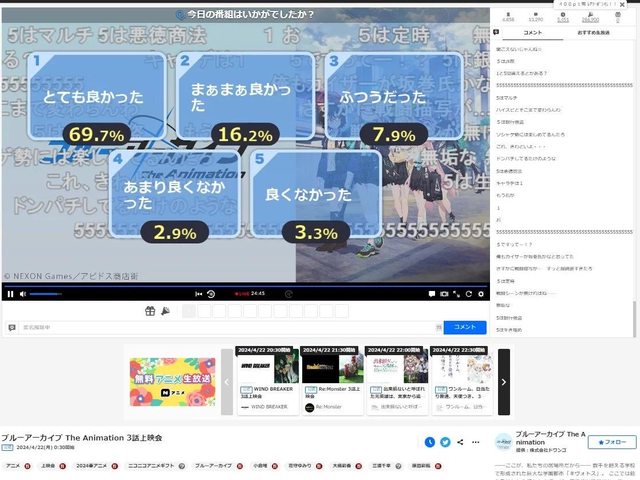Open WIND BREAKER 3話上映会 card
The height and width of the screenshot is (480, 640).
tap(268, 381)
